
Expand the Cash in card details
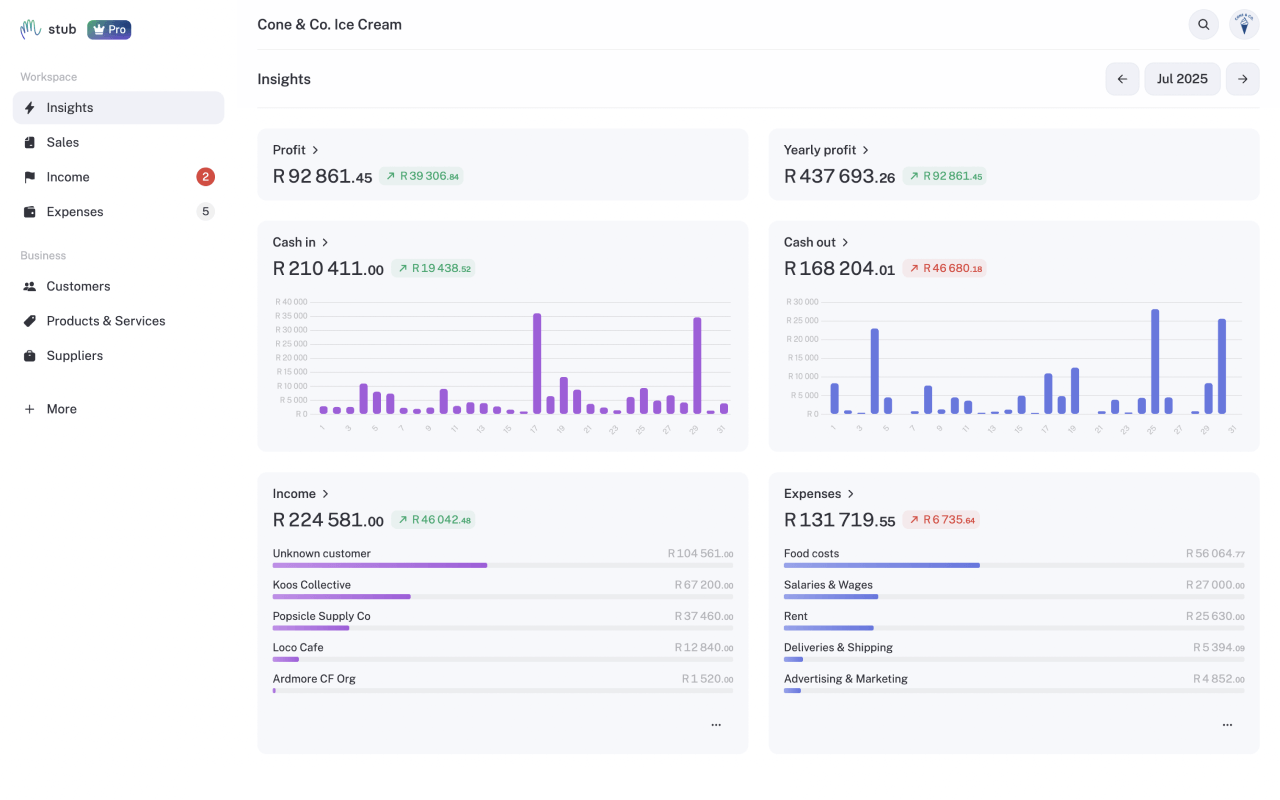325,241
